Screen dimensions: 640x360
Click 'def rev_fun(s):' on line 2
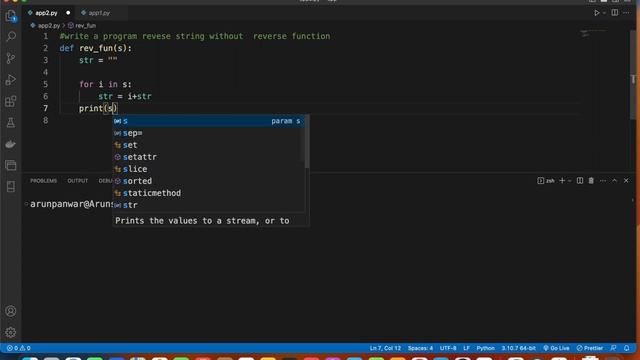96,48
